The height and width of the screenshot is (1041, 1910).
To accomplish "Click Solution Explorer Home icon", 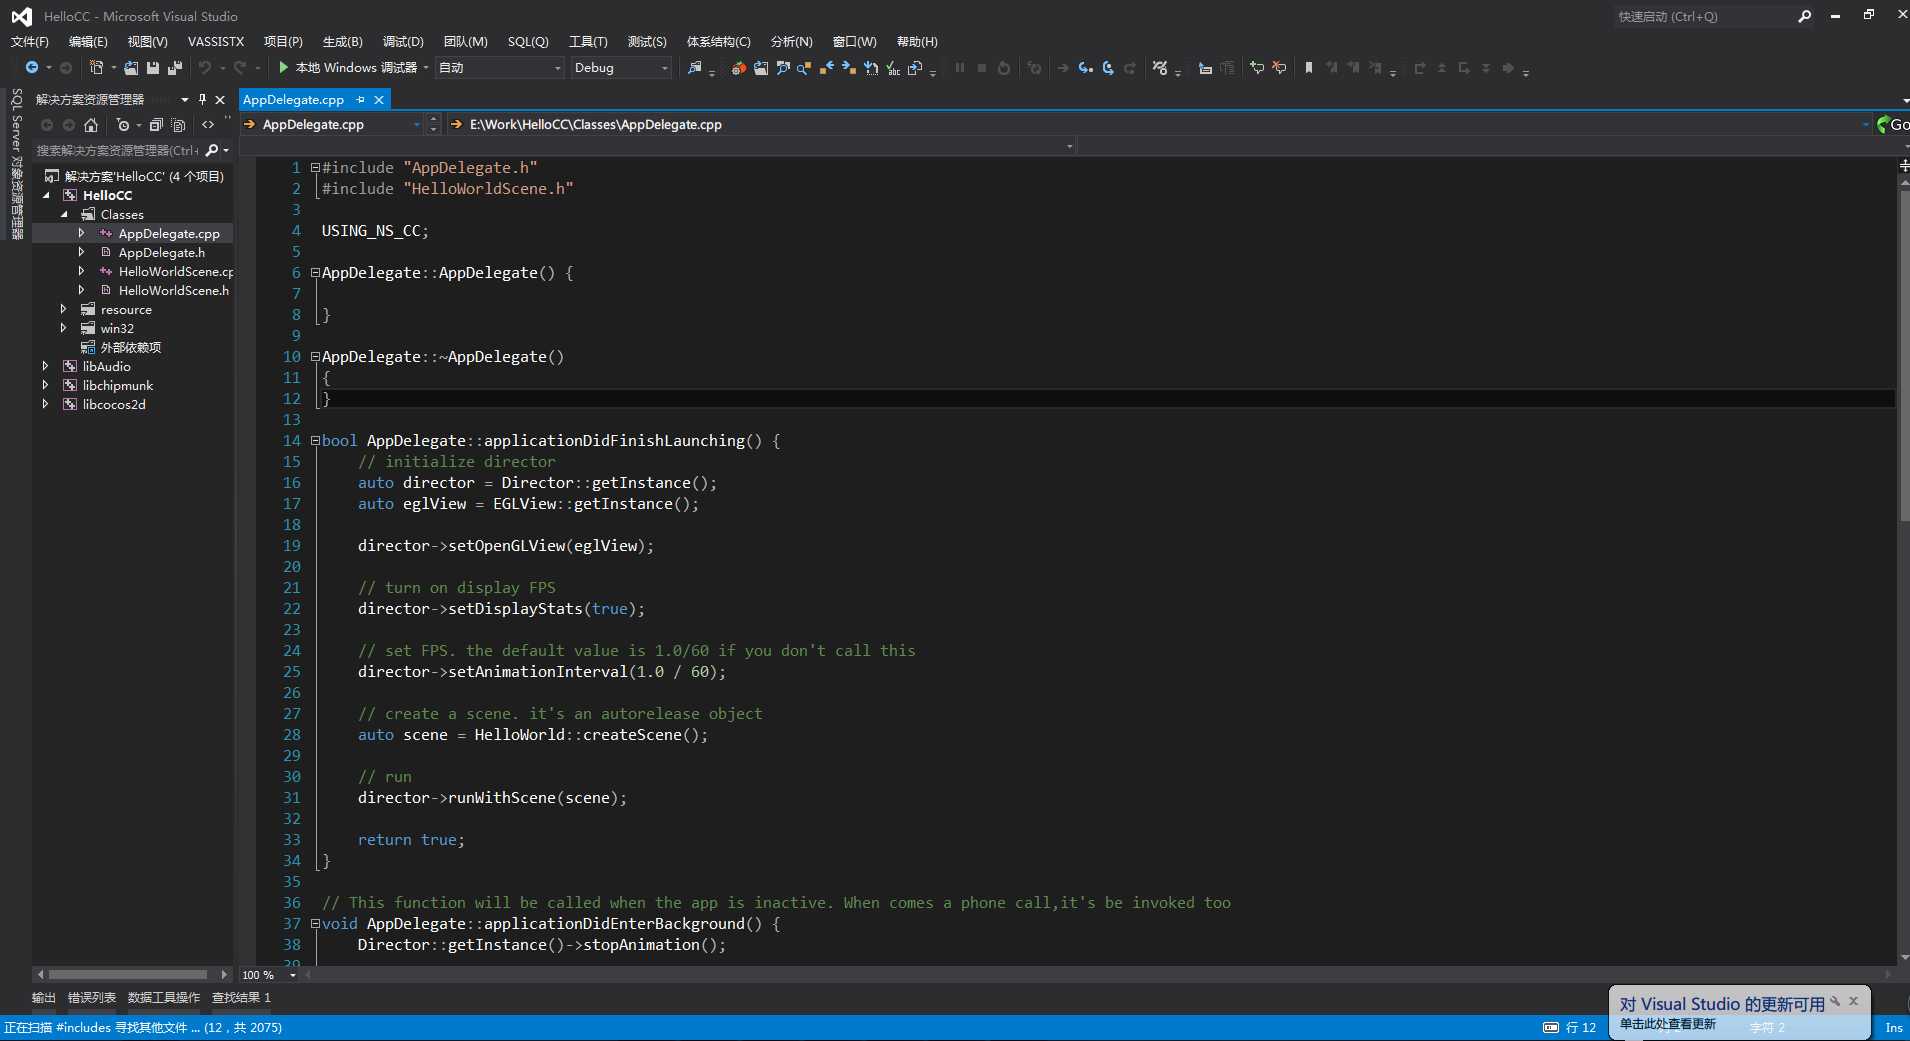I will 91,125.
